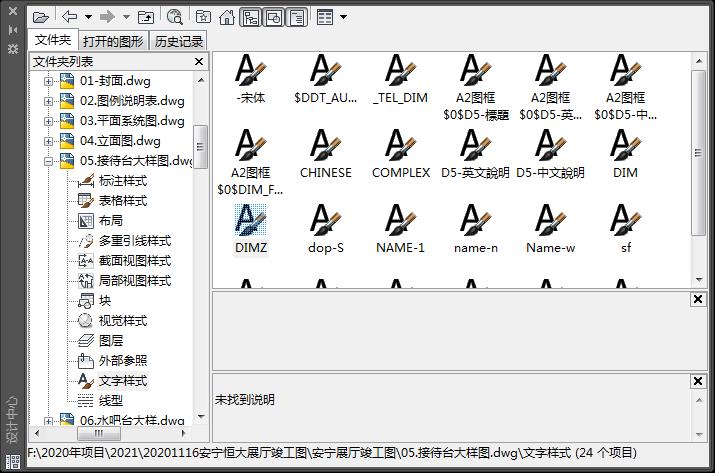Screen dimensions: 715x473
Task: Click the Home icon
Action: [227, 17]
